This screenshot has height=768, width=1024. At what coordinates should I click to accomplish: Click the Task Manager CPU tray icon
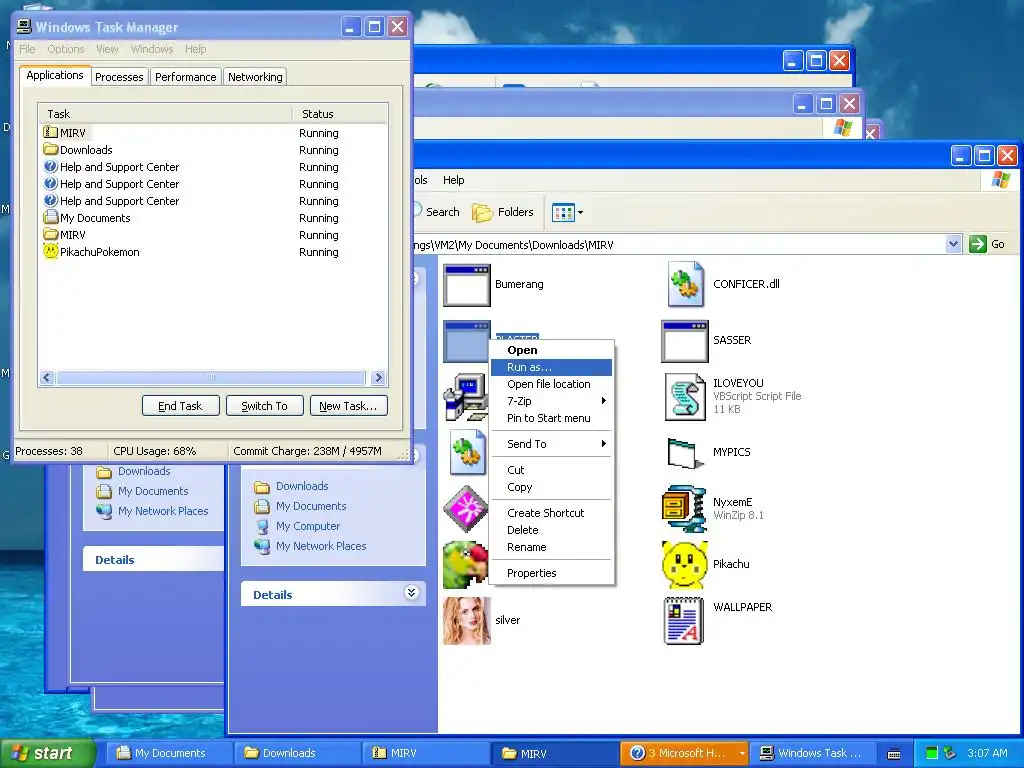(x=932, y=753)
